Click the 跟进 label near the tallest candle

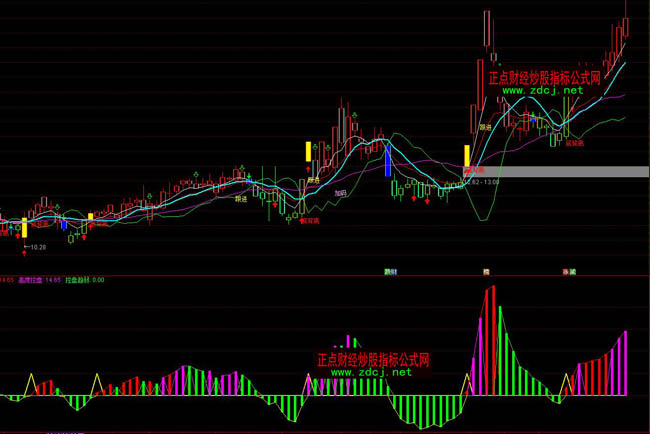click(485, 128)
